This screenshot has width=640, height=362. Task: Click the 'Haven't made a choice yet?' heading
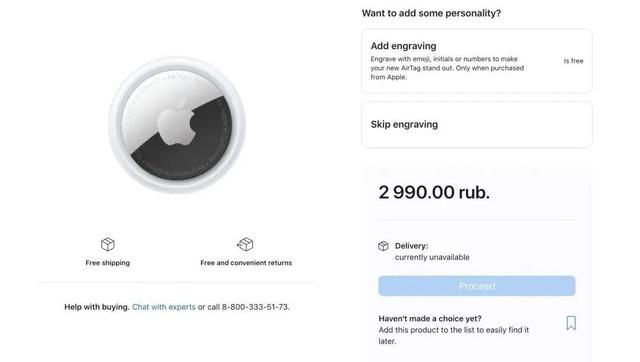coord(430,318)
